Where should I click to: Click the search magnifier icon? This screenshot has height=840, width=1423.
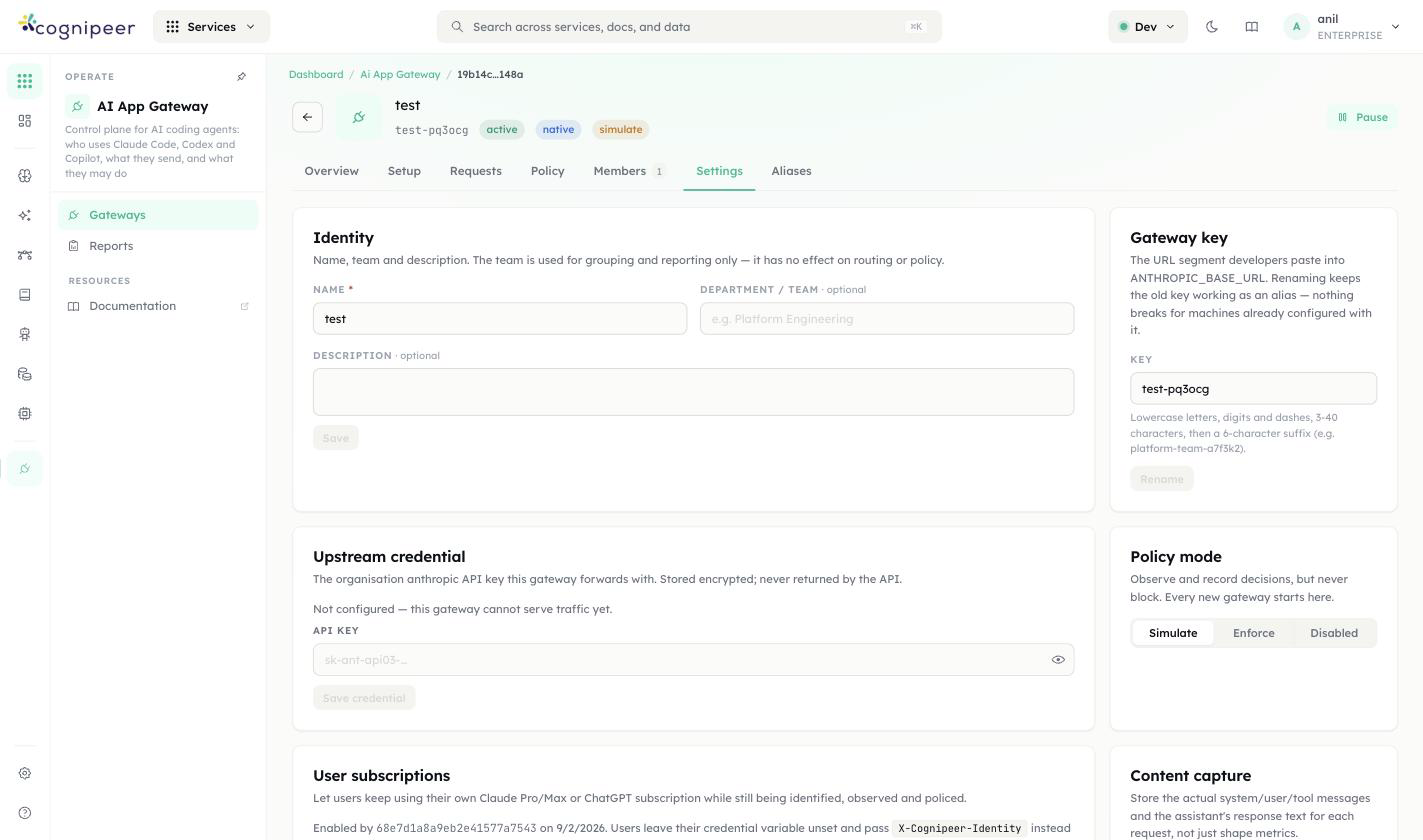(x=457, y=27)
